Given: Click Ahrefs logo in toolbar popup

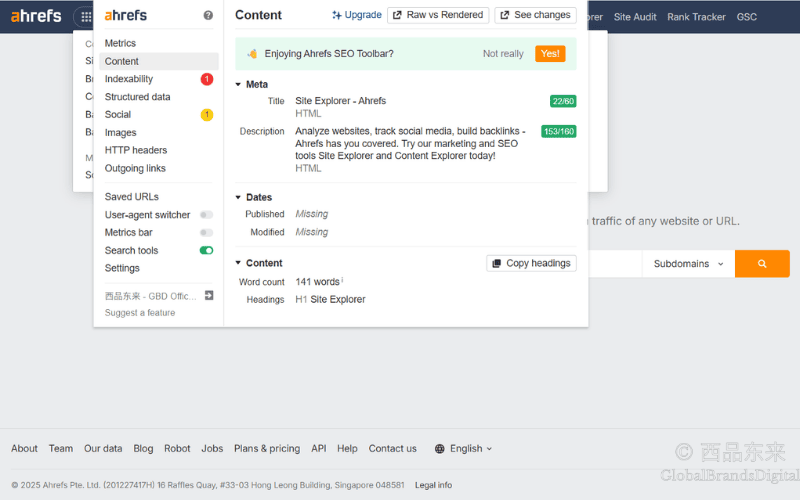Looking at the screenshot, I should 126,15.
